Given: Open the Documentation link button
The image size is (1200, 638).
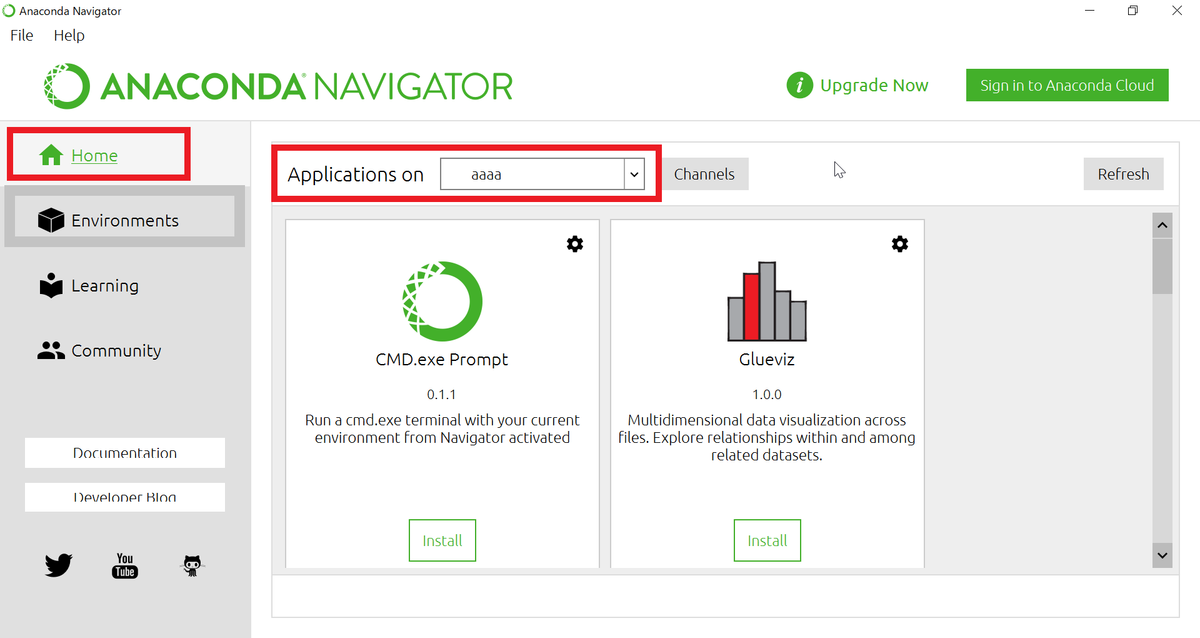Looking at the screenshot, I should (125, 452).
